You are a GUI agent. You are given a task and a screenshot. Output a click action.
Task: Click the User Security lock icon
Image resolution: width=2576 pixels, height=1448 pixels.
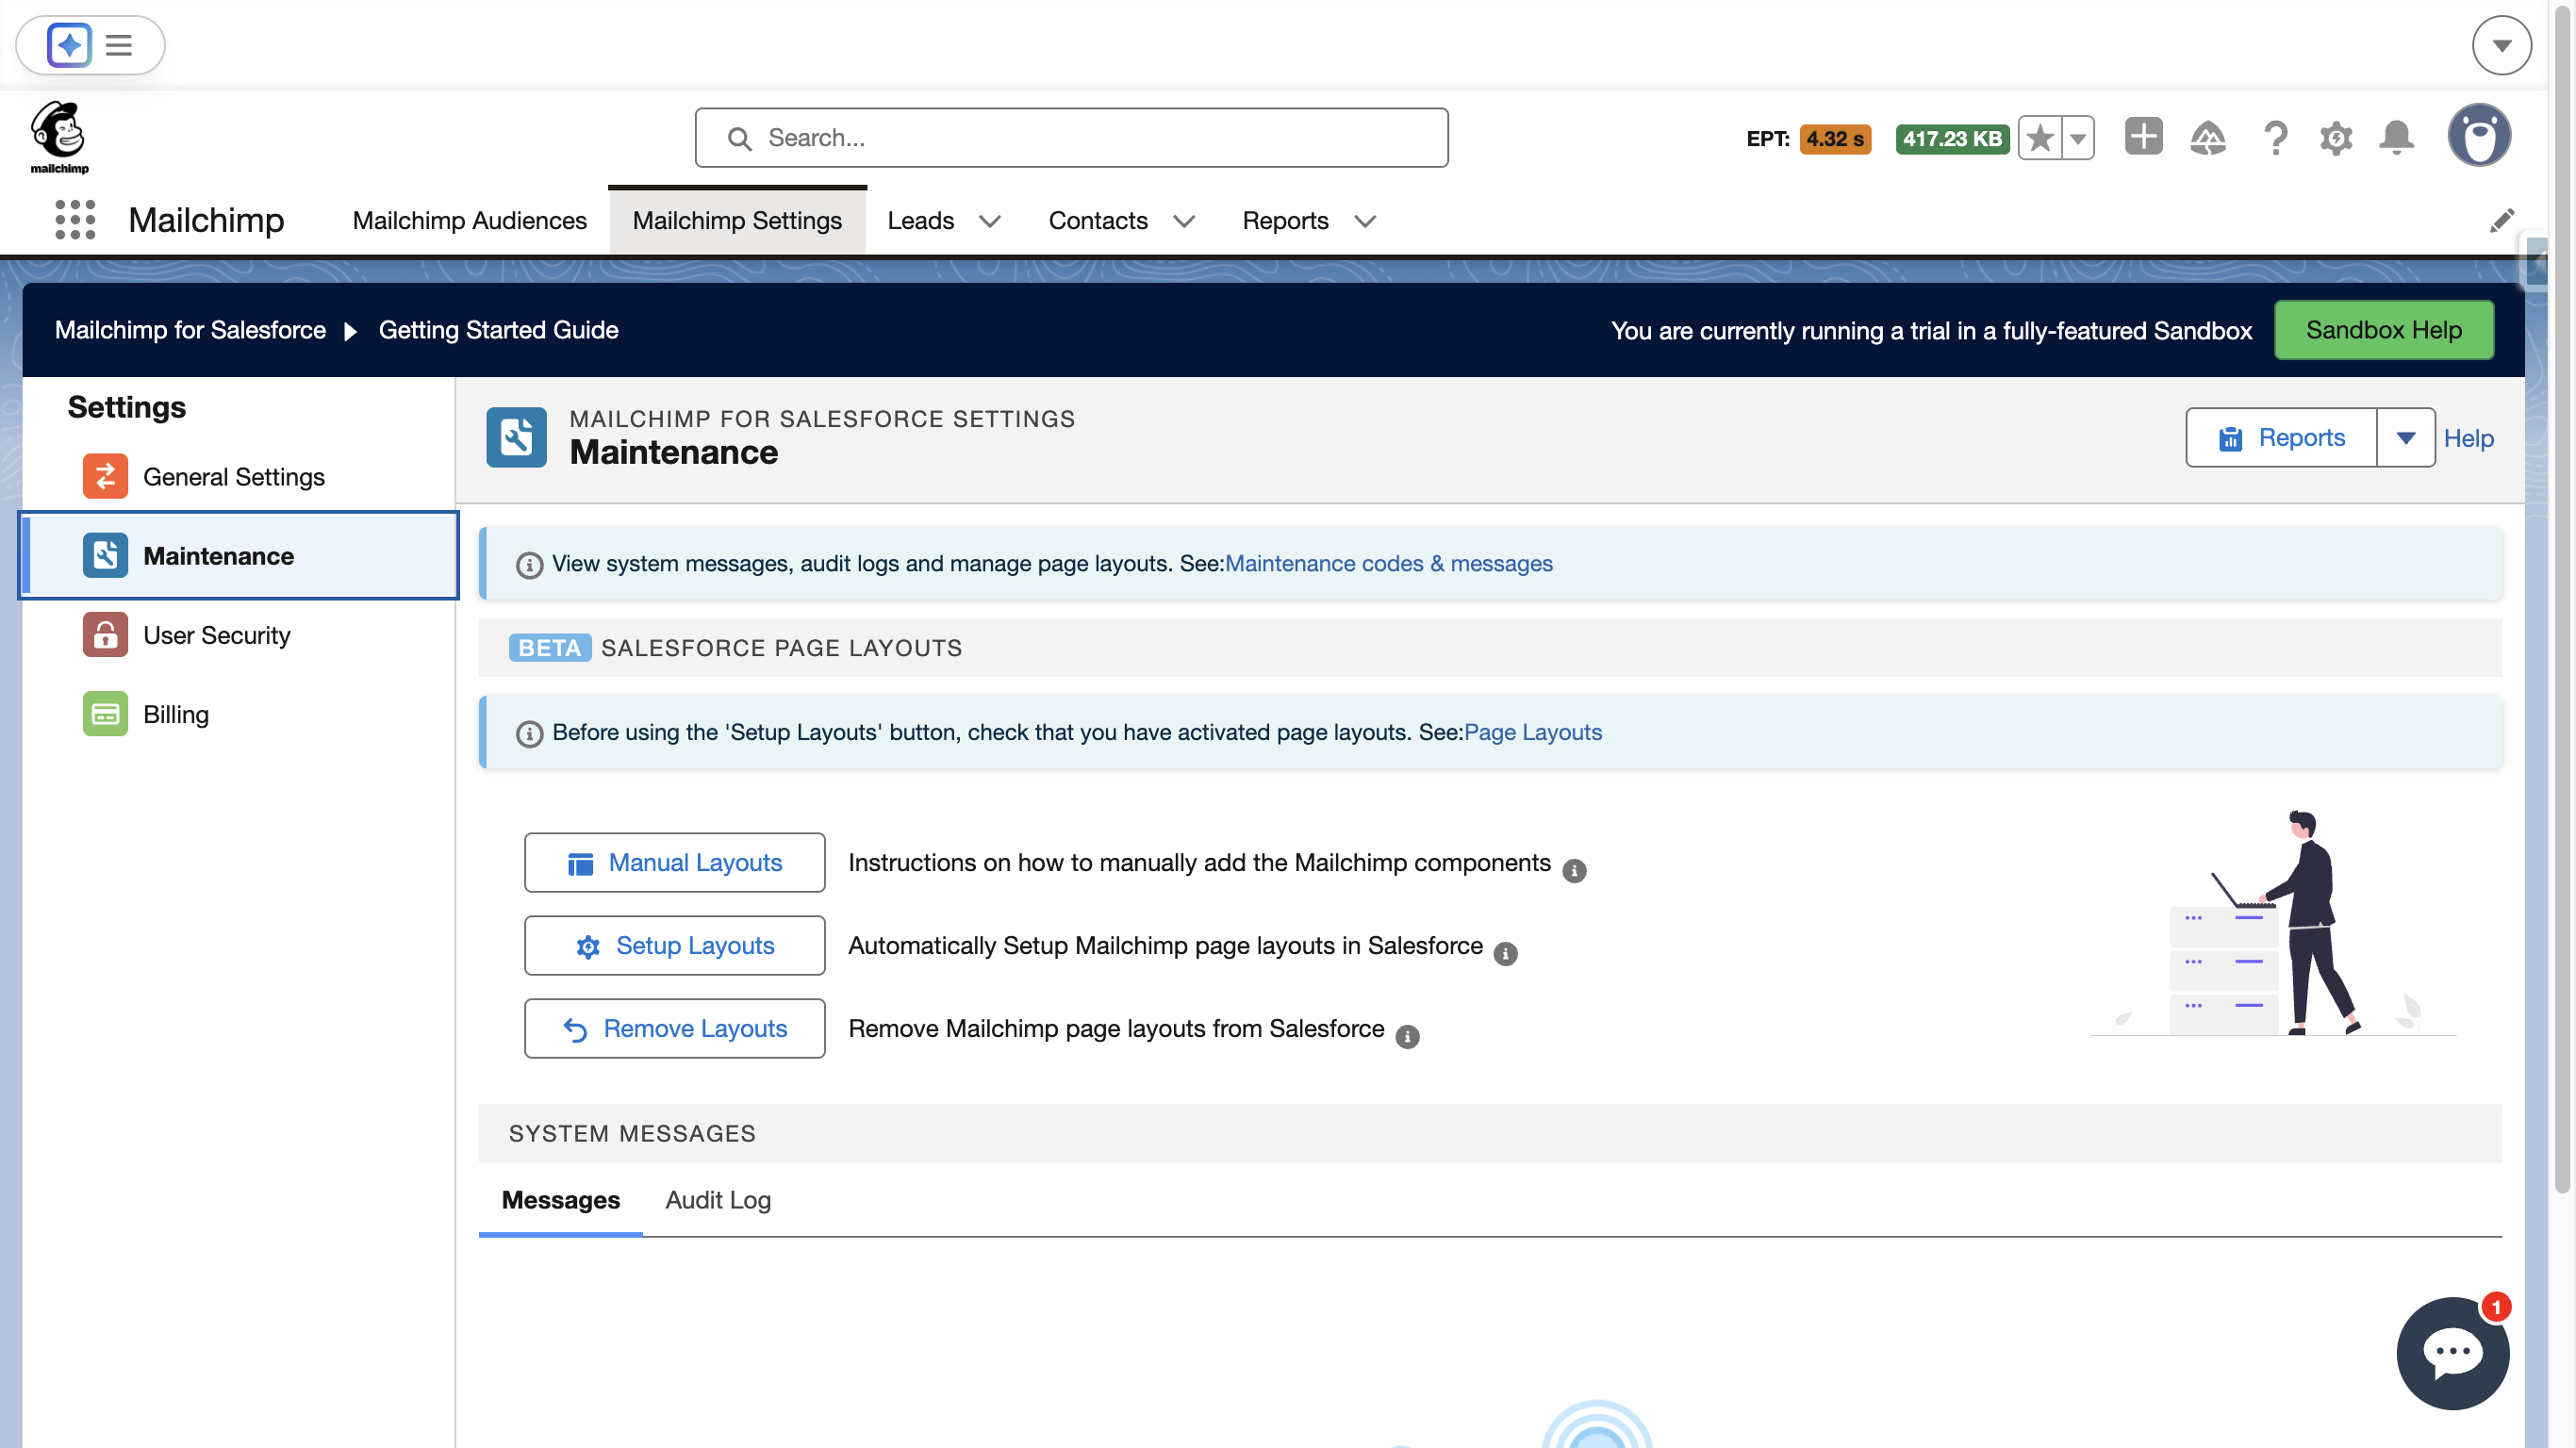click(x=105, y=635)
